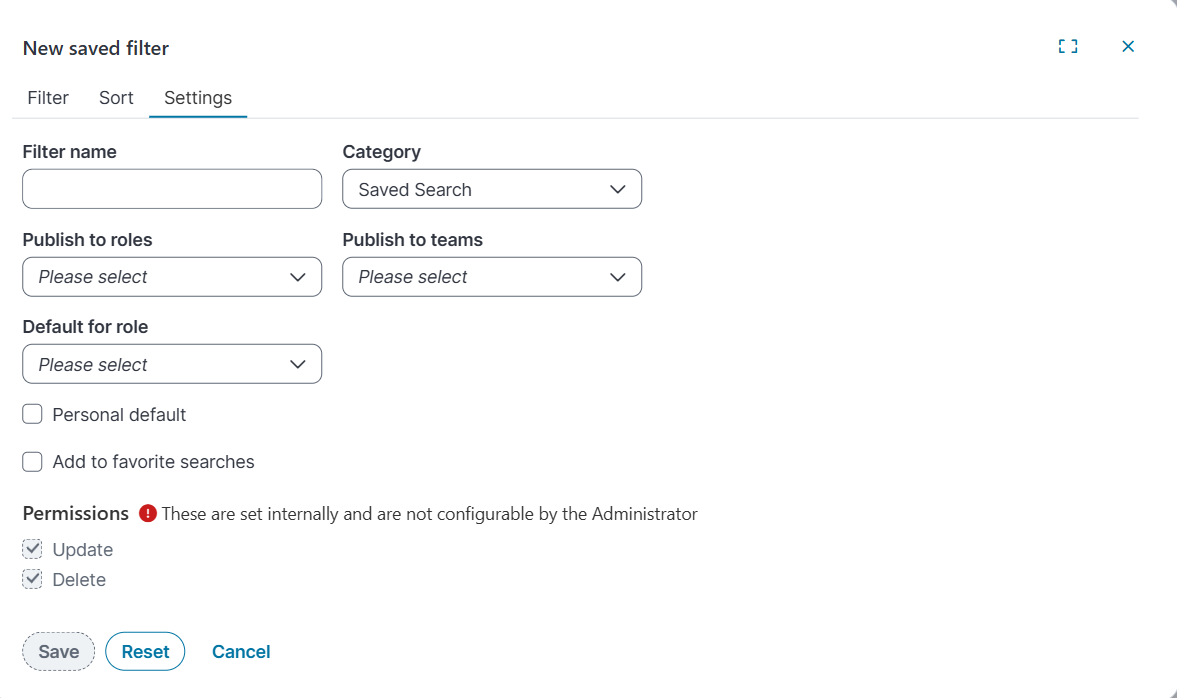Focus the Filter name text field
The height and width of the screenshot is (698, 1177).
point(172,189)
